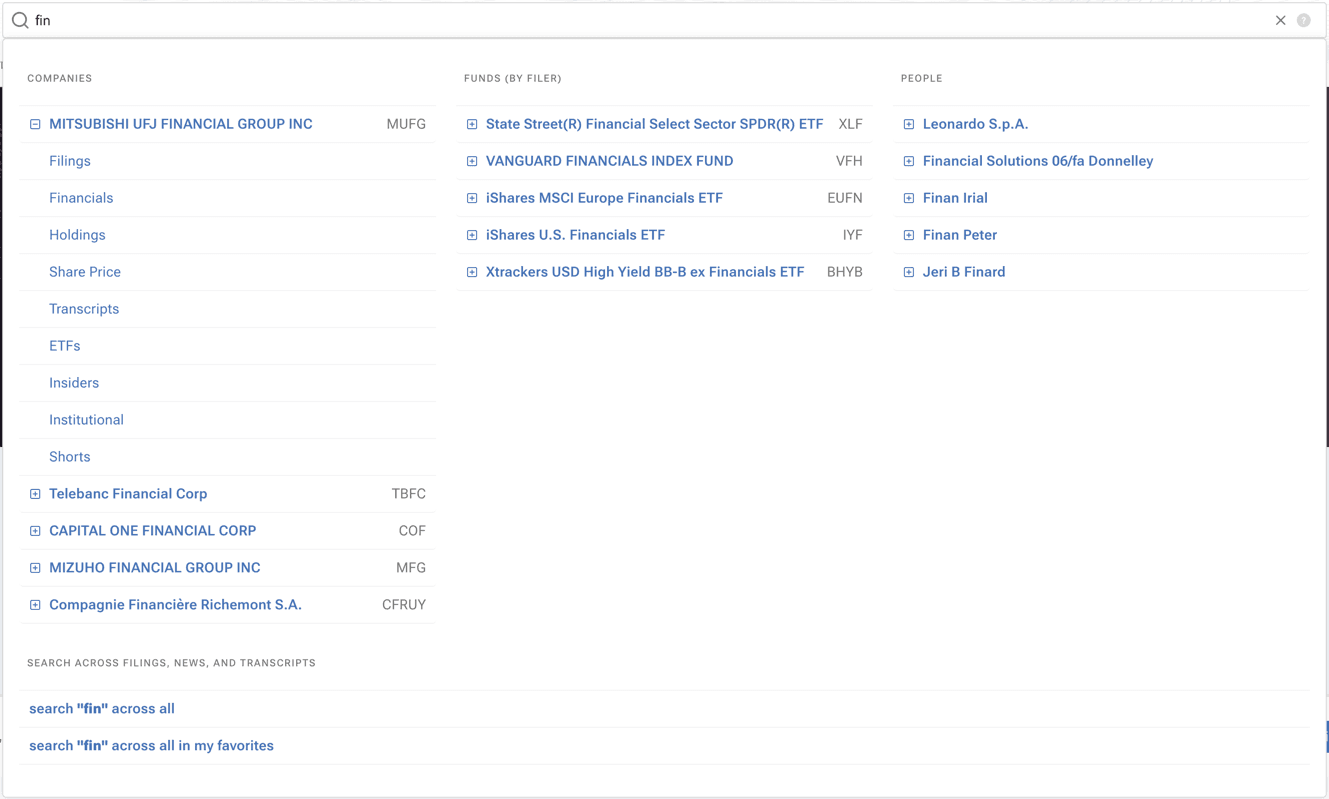Open Jeri B Finard person link

(964, 272)
